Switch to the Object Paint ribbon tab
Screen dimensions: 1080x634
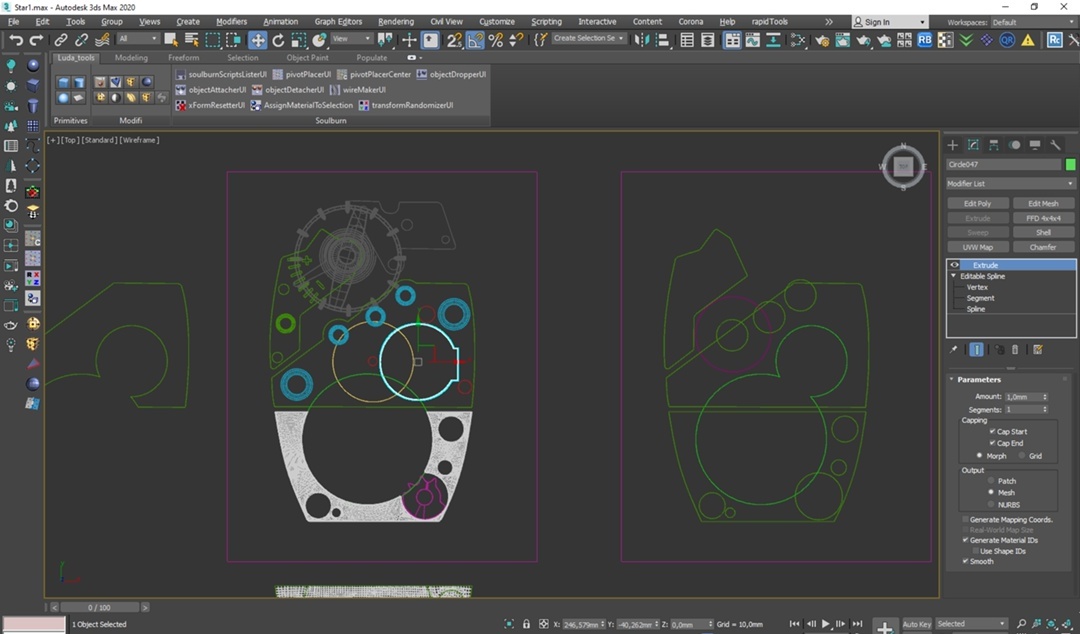[307, 58]
